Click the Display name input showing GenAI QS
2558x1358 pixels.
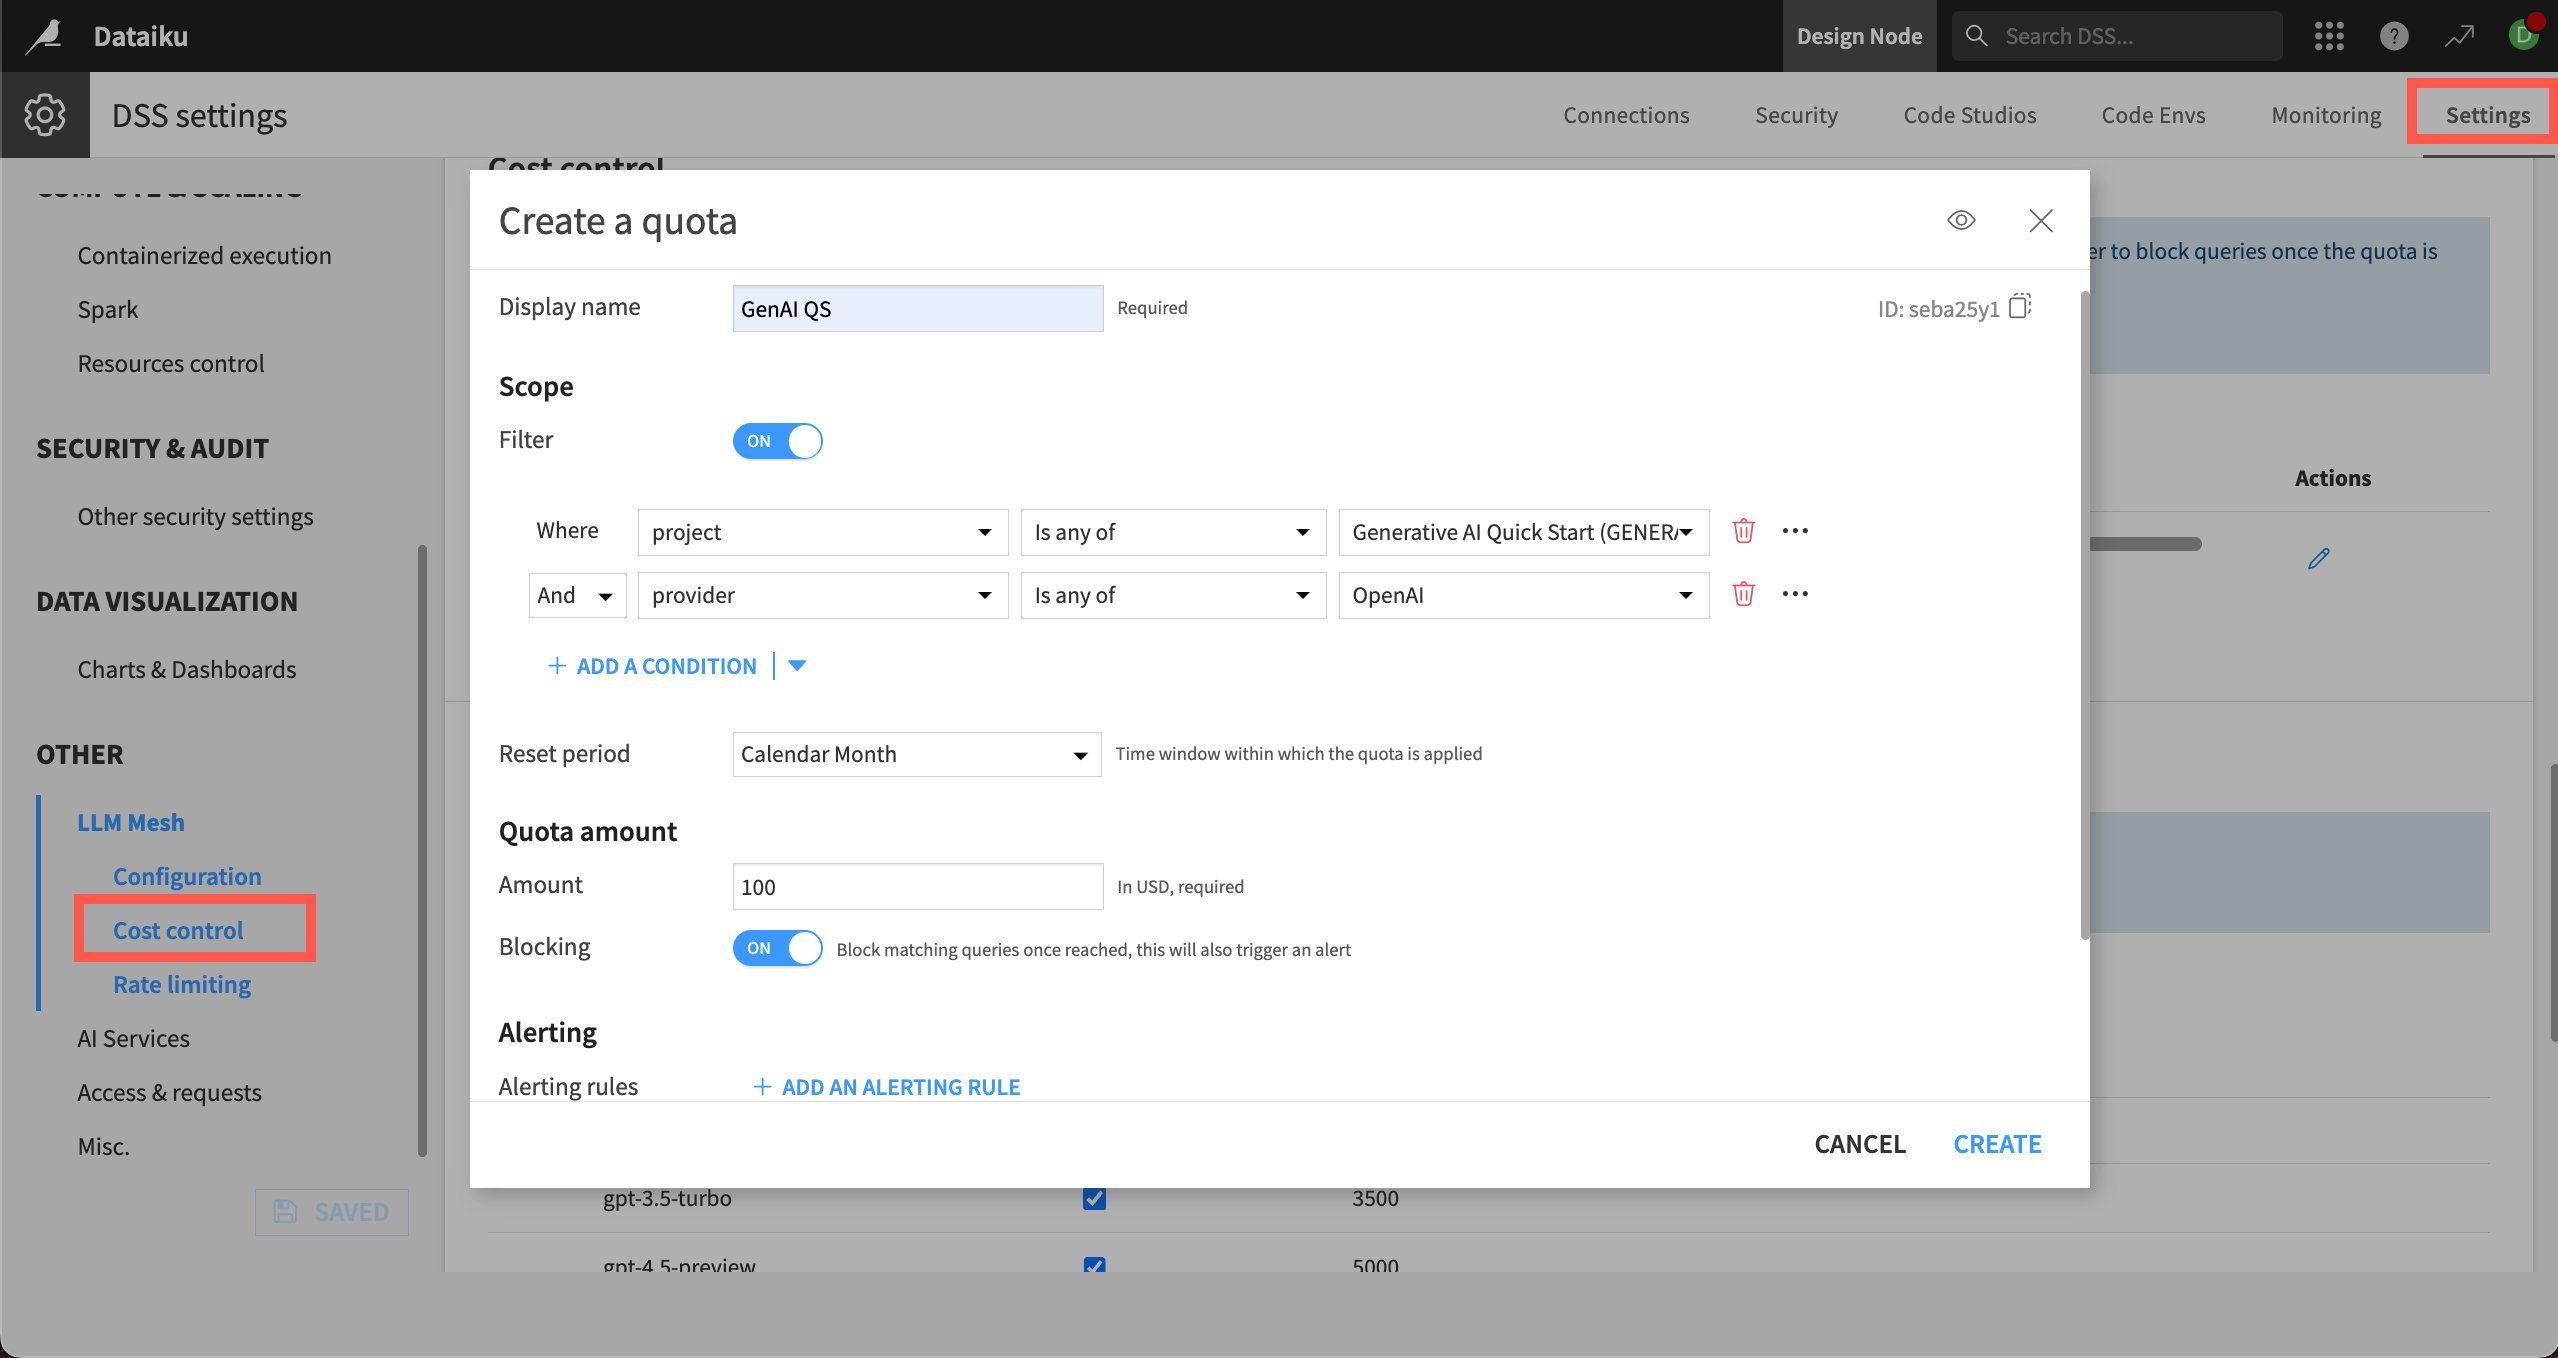point(915,308)
